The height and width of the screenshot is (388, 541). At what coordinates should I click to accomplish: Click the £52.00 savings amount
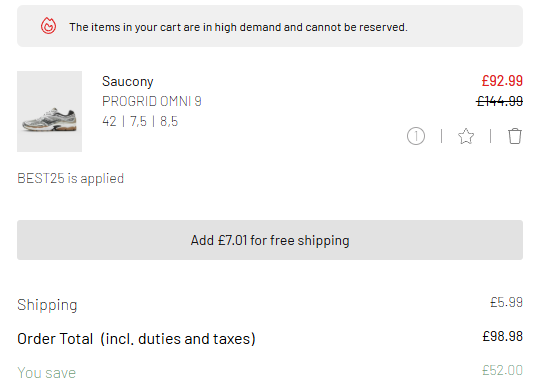pos(502,370)
